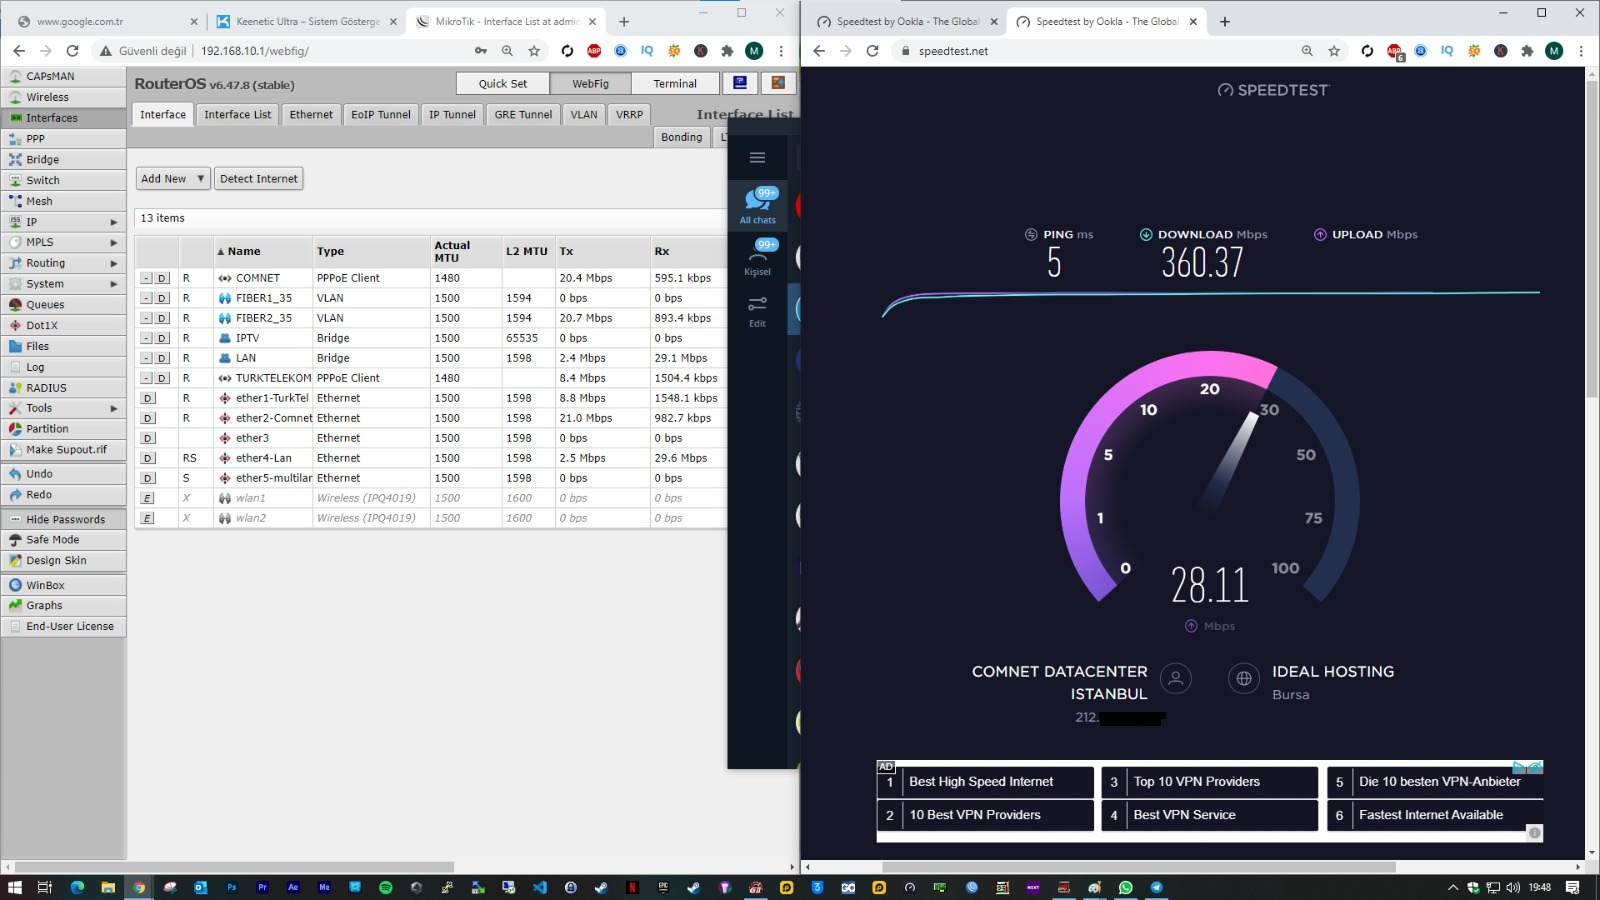Click the Make Supout.rif item
This screenshot has width=1600, height=900.
click(x=63, y=450)
